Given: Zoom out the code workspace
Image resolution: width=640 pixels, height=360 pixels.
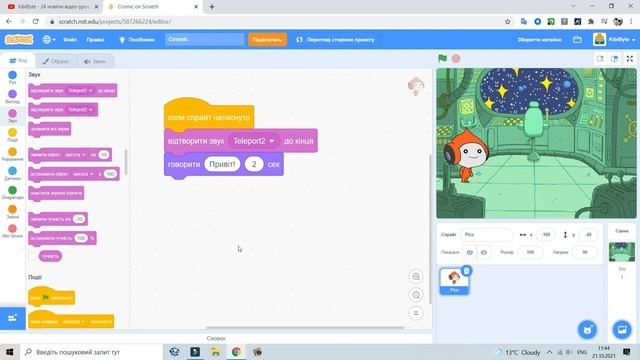Looking at the screenshot, I should pyautogui.click(x=416, y=295).
